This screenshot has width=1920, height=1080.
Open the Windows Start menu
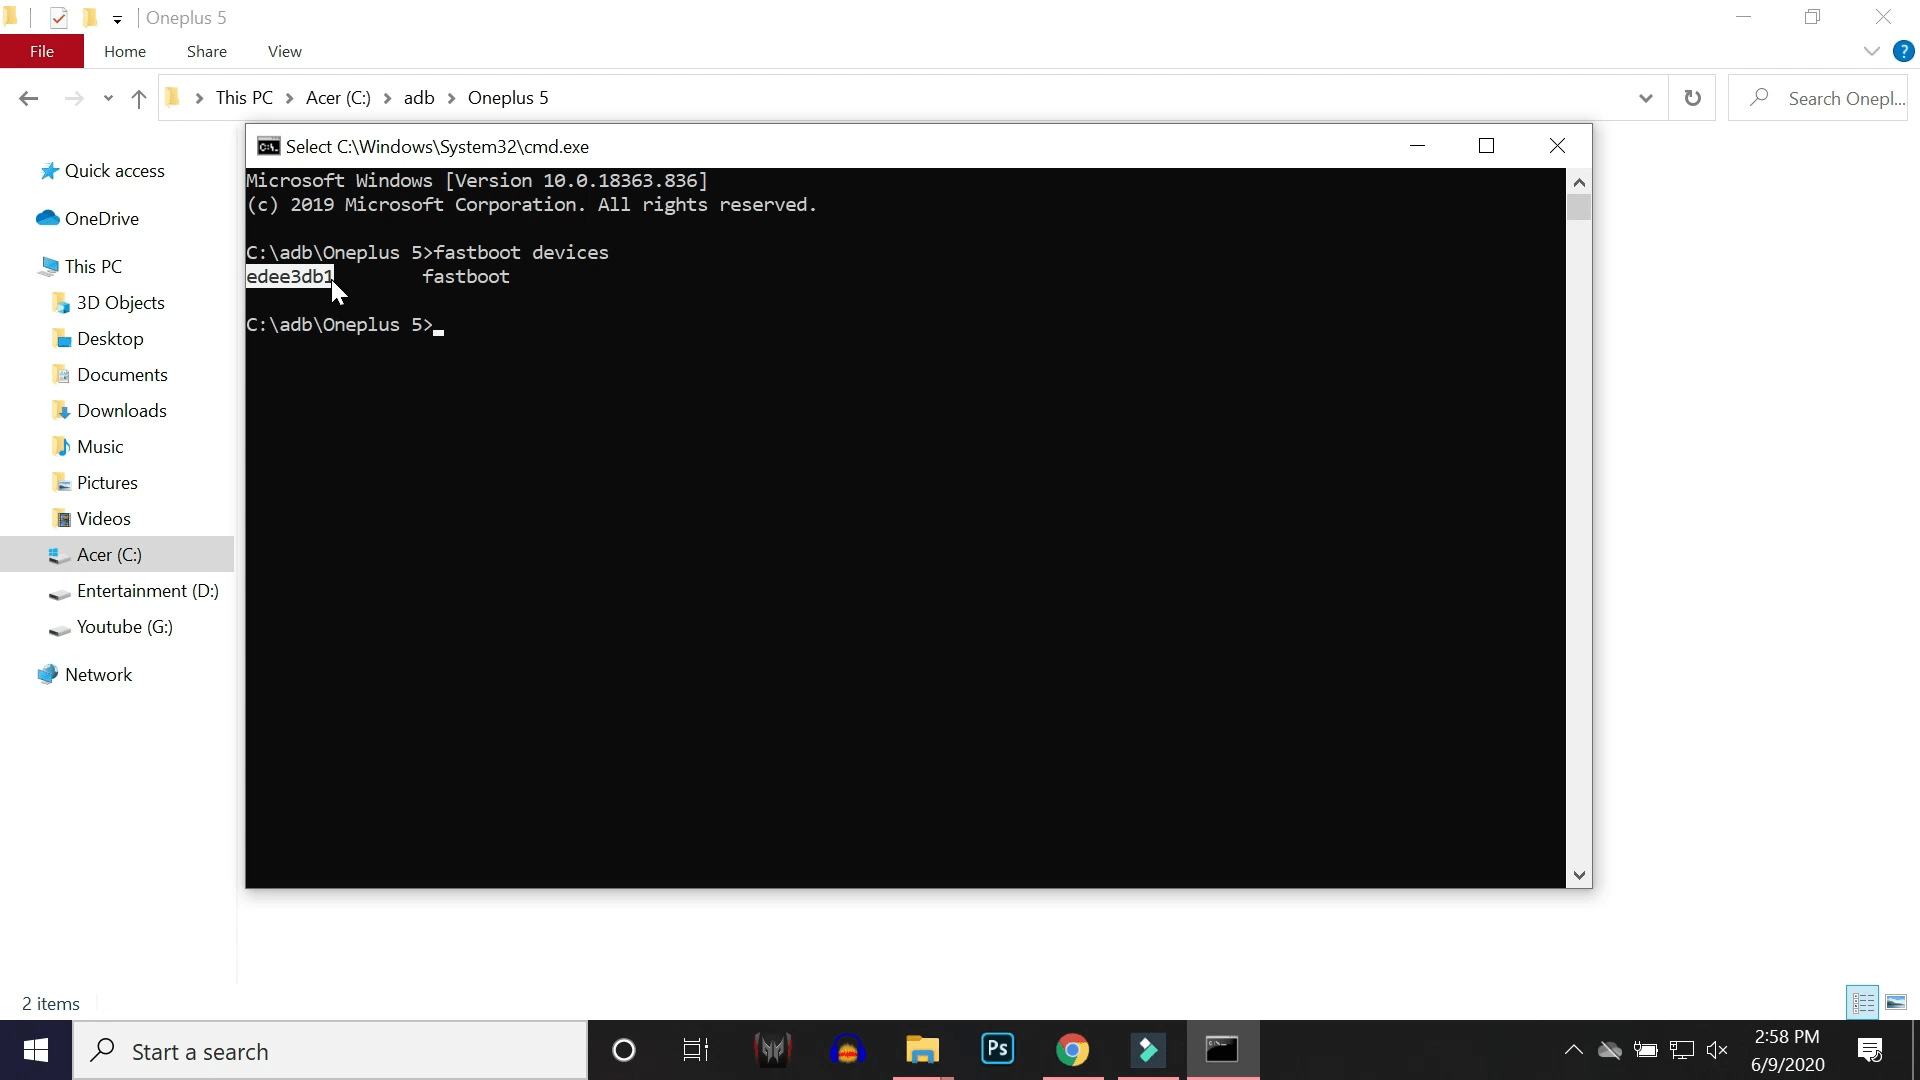coord(36,1050)
